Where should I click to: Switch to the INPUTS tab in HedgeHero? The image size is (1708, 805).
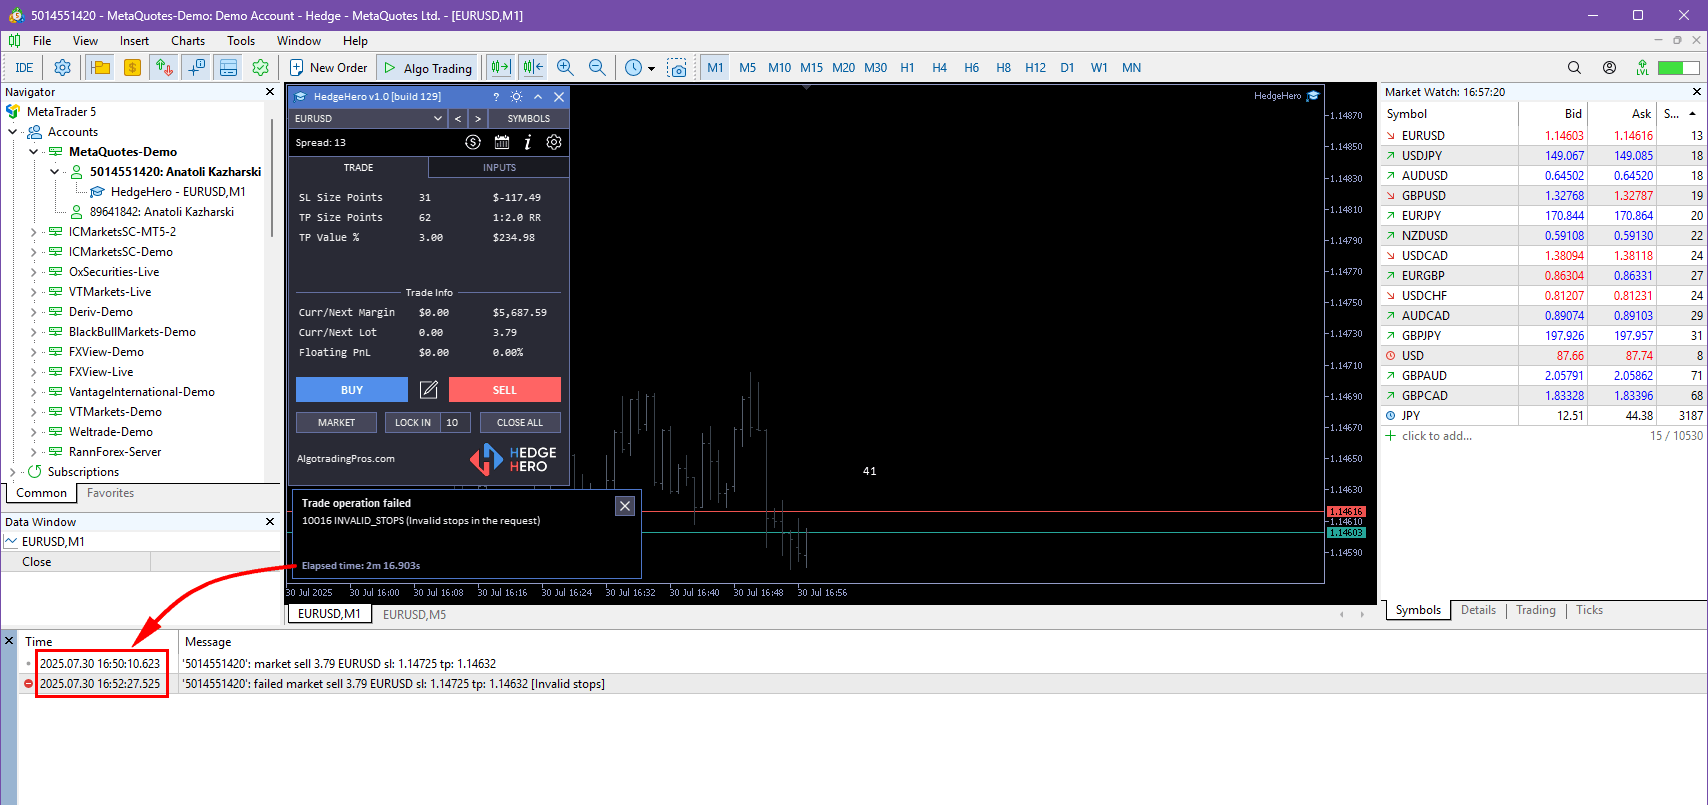(x=499, y=168)
